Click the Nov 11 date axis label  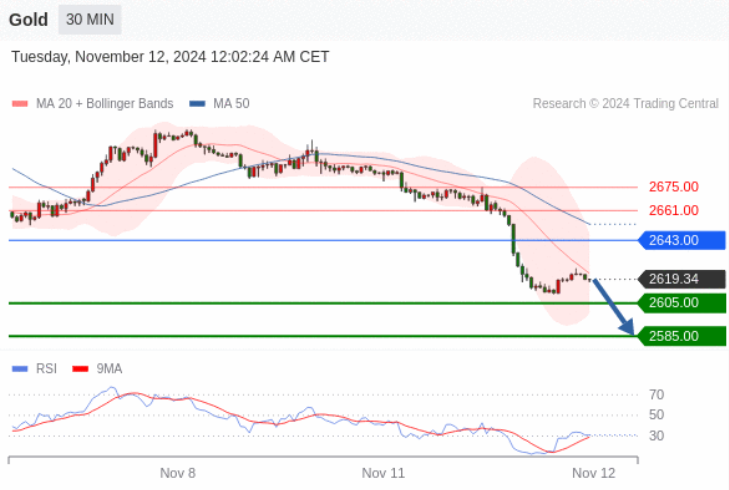click(383, 473)
